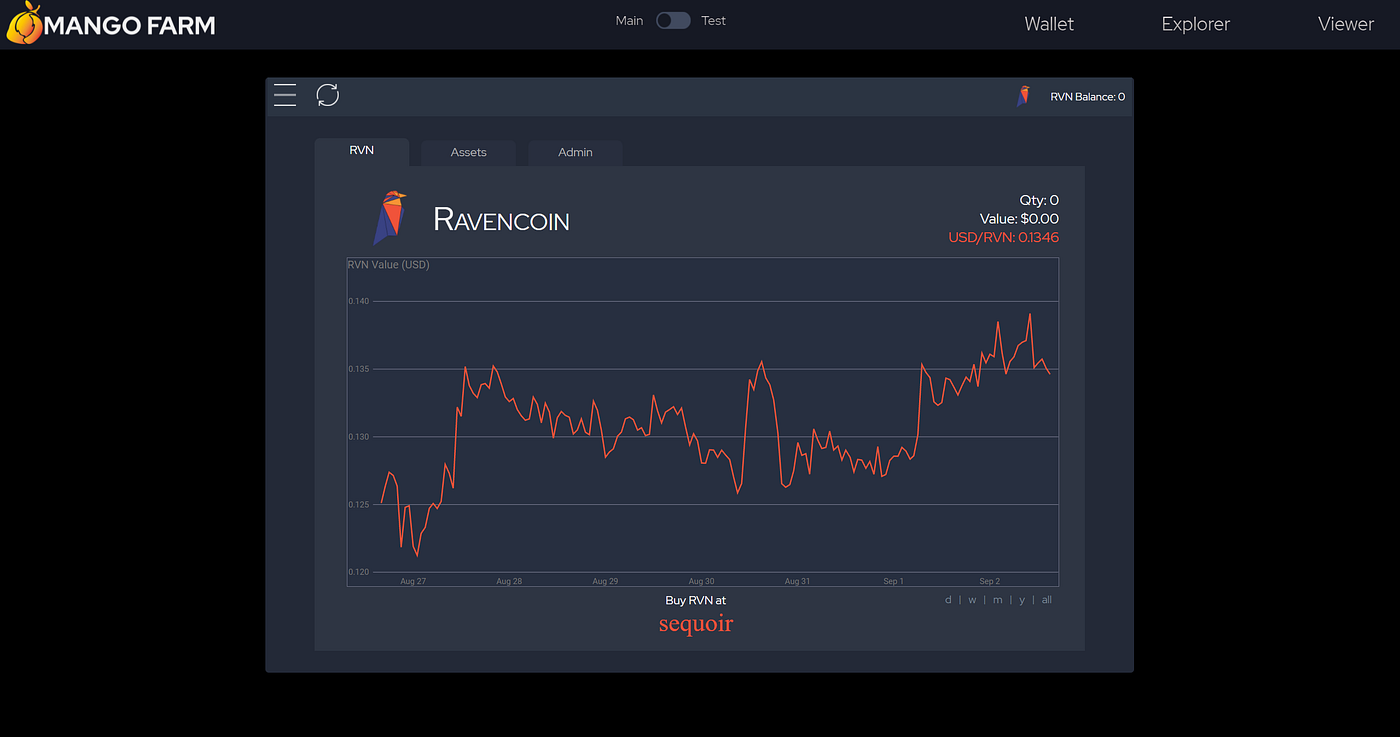
Task: Click the Aug 27 axis label
Action: pyautogui.click(x=413, y=581)
